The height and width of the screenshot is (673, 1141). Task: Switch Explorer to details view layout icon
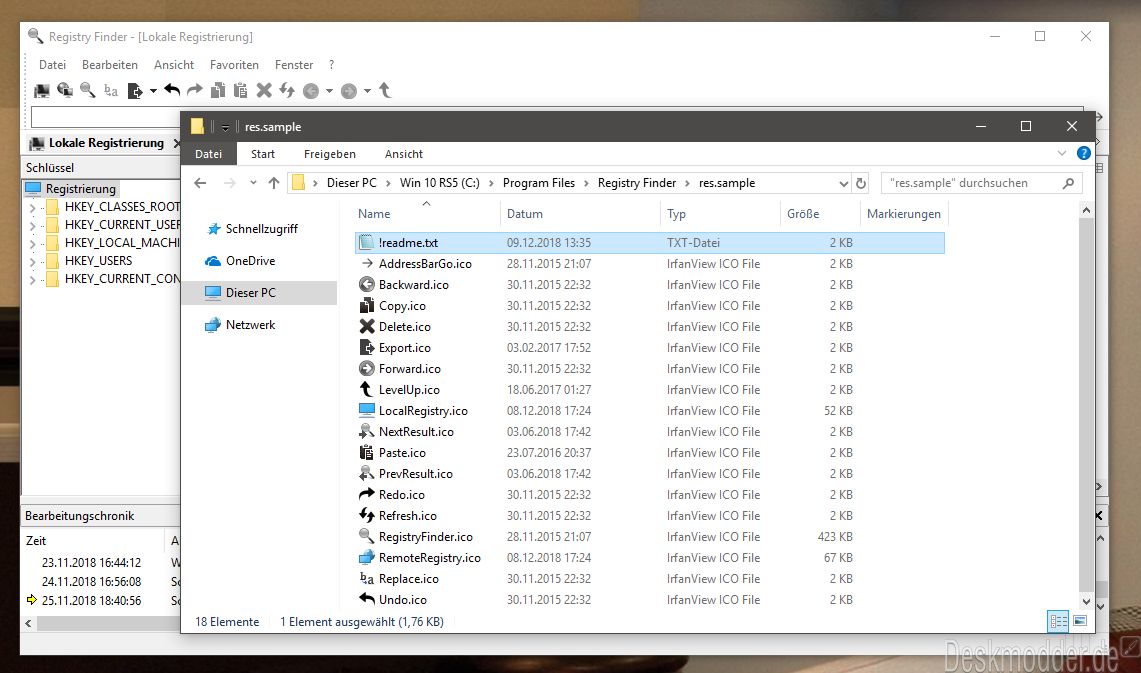pos(1058,621)
